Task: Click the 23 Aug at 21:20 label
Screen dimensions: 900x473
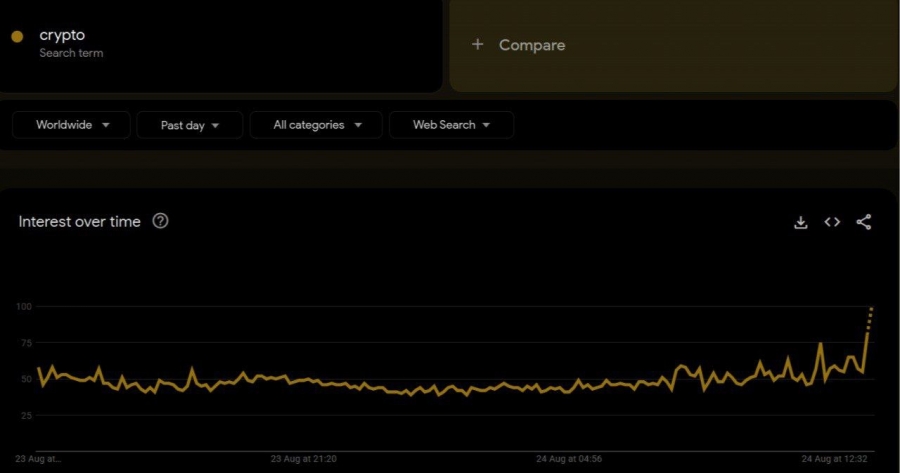Action: [x=303, y=459]
